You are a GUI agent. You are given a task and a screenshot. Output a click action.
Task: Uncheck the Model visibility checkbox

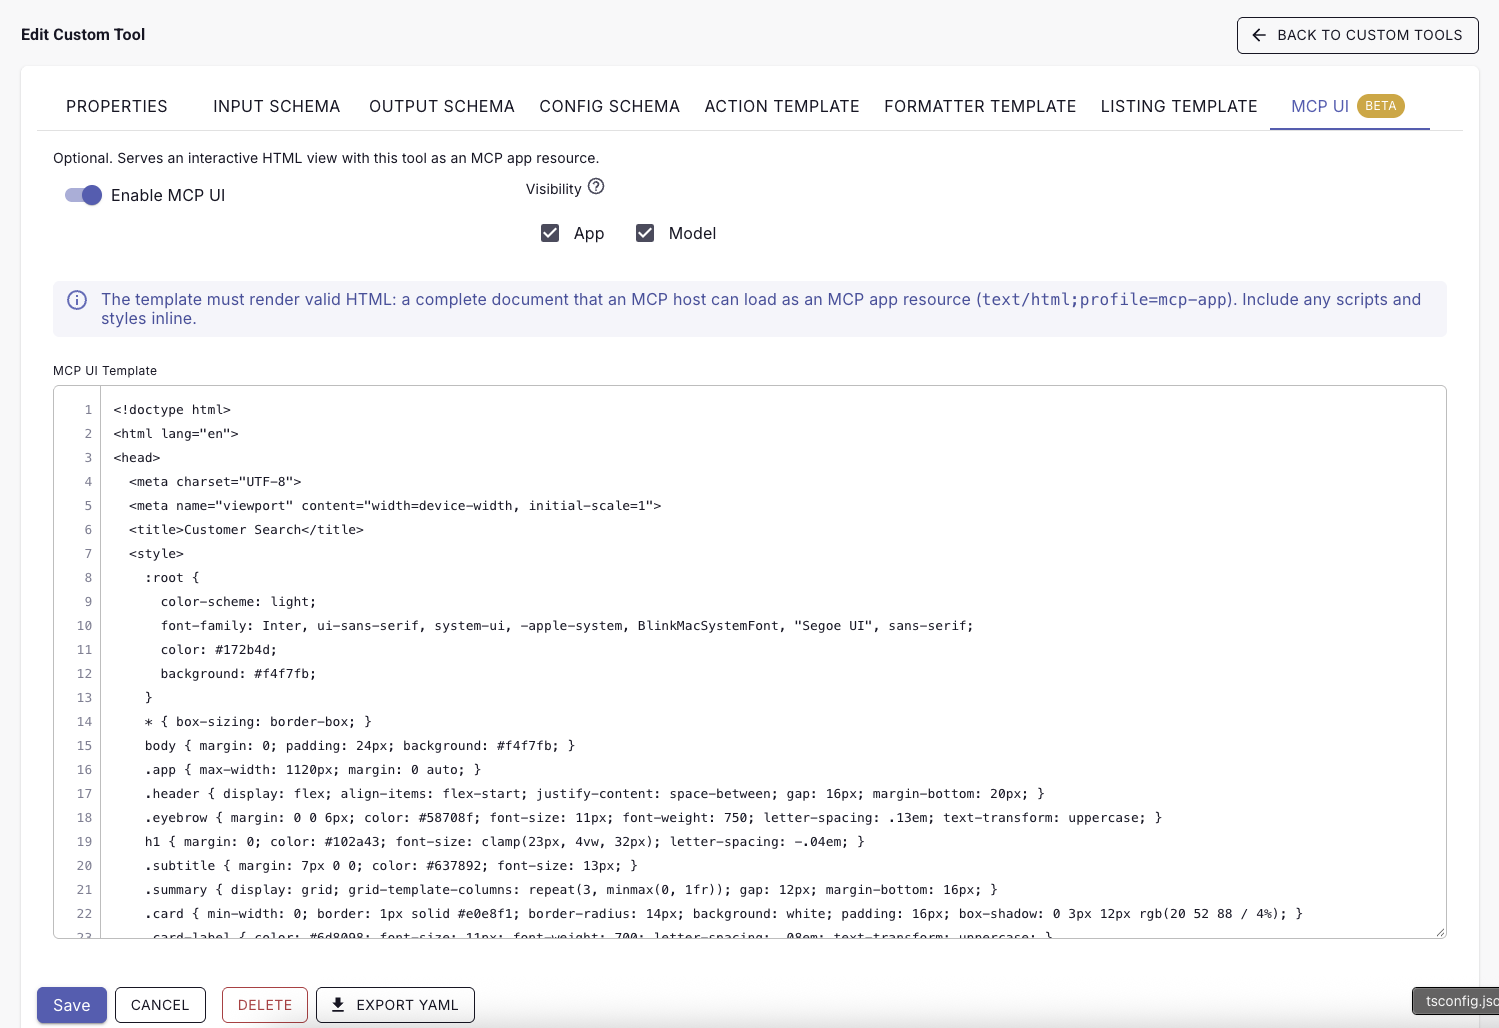[645, 233]
